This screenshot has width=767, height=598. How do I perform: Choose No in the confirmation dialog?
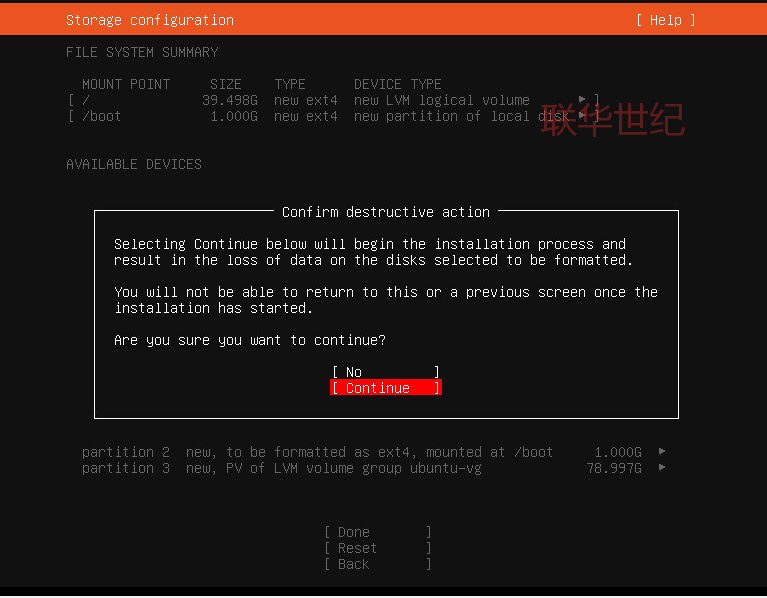(x=385, y=372)
